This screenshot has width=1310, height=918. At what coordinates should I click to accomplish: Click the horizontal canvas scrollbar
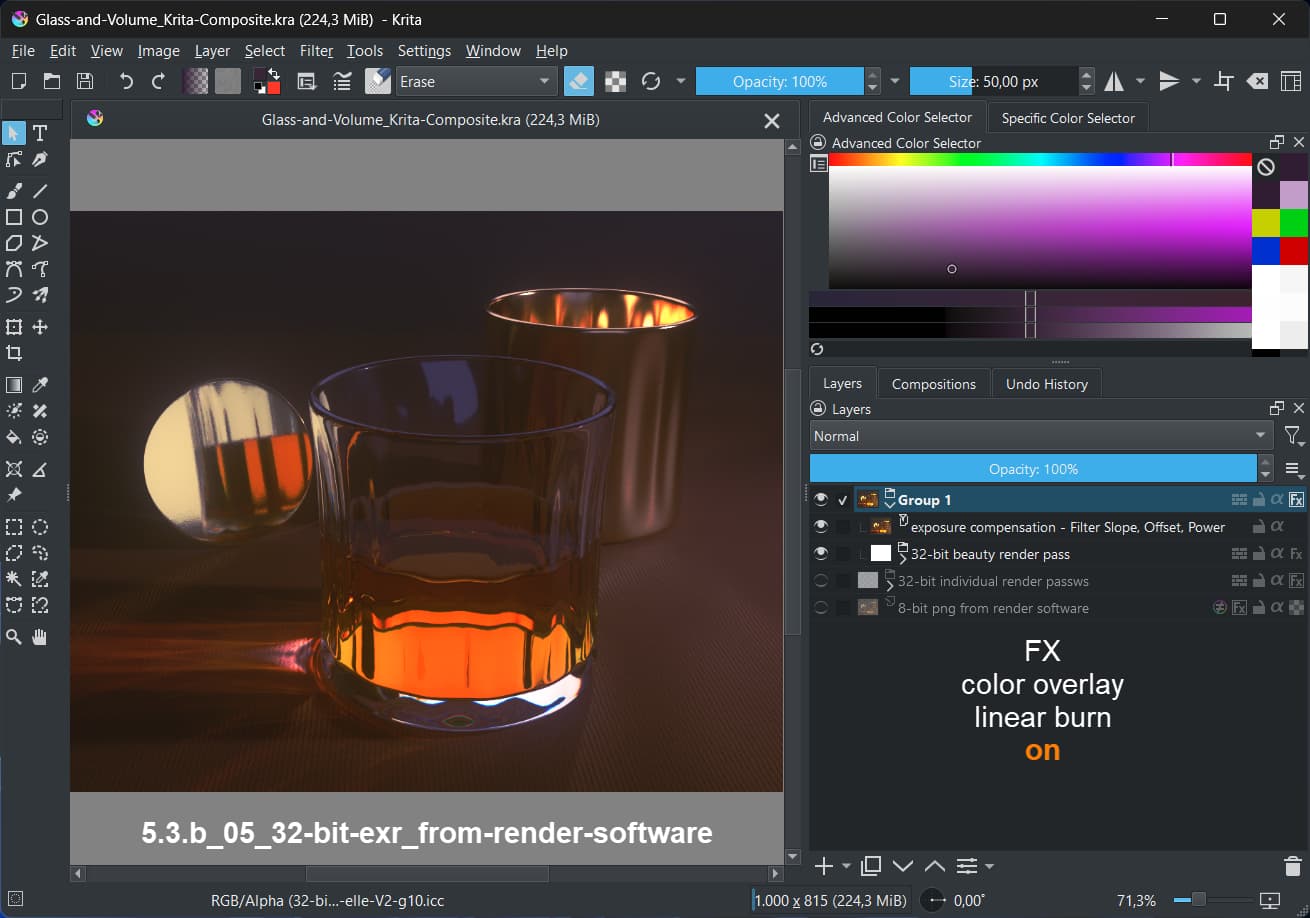click(427, 874)
